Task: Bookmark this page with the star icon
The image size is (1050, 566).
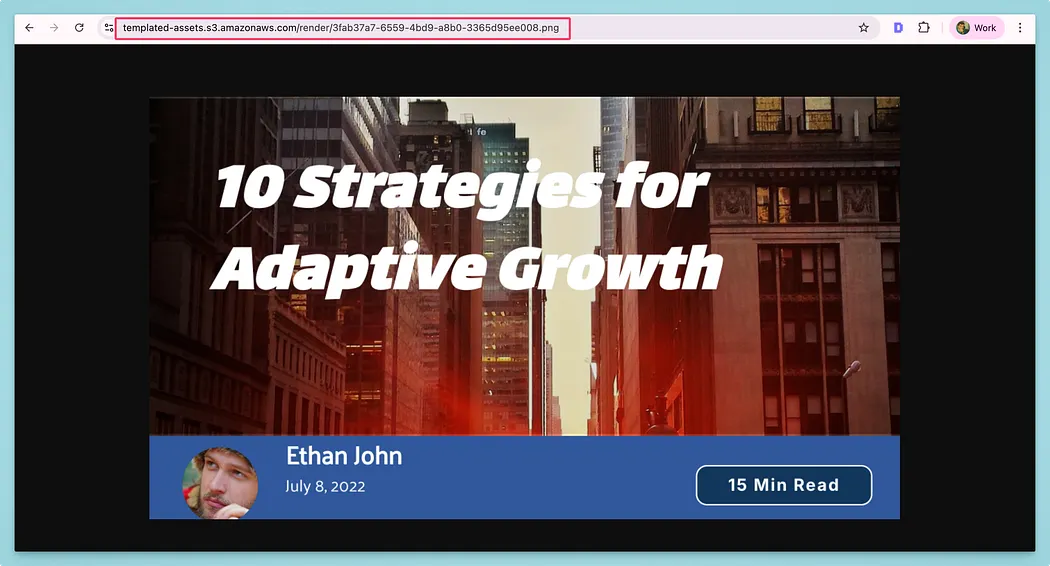Action: 864,27
